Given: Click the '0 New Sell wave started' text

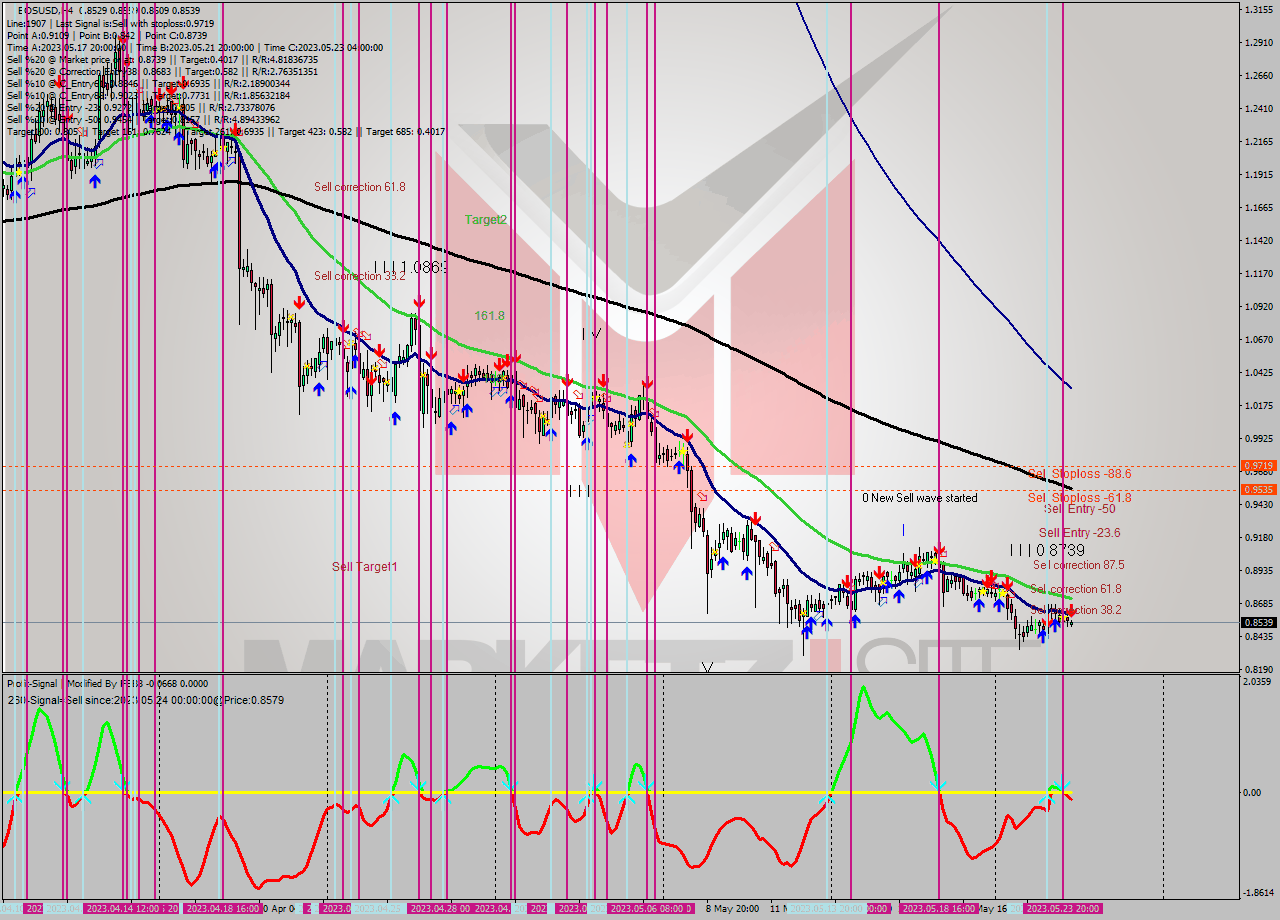Looking at the screenshot, I should [920, 498].
